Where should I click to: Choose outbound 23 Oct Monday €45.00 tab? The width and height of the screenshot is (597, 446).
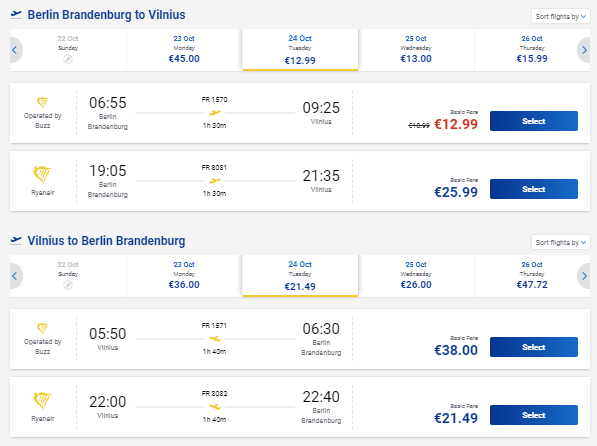point(184,50)
